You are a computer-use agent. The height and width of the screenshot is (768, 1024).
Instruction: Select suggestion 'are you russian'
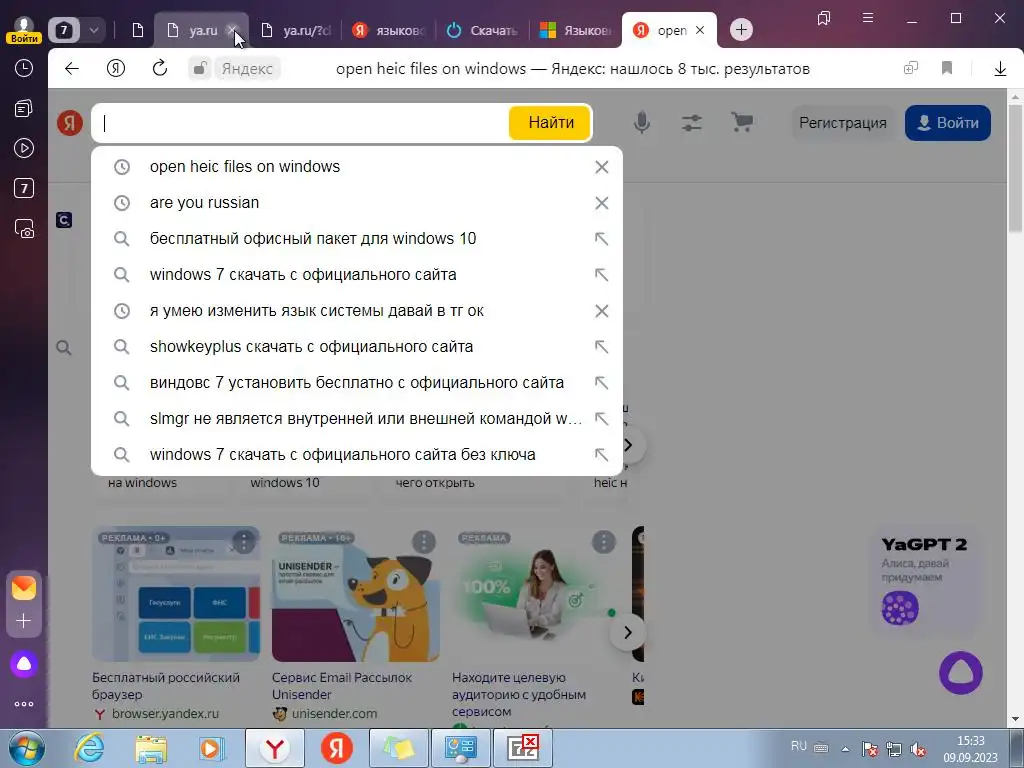[x=204, y=203]
